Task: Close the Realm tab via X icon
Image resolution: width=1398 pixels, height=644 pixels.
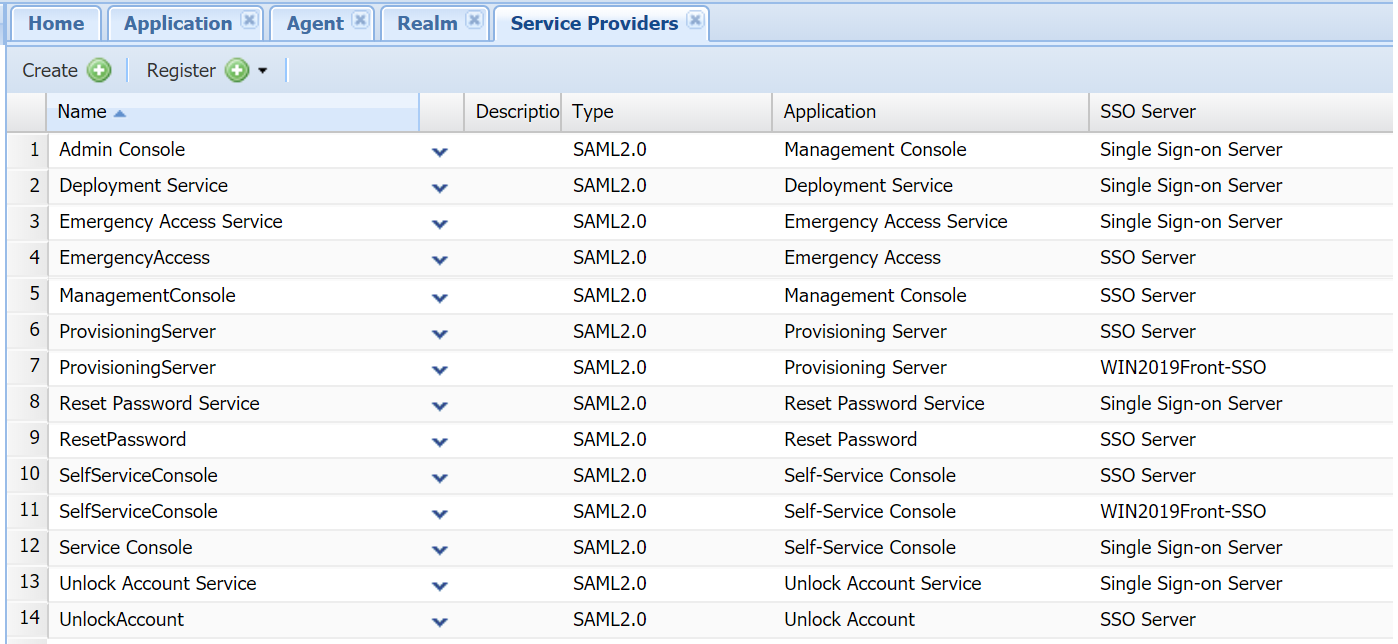Action: point(474,20)
